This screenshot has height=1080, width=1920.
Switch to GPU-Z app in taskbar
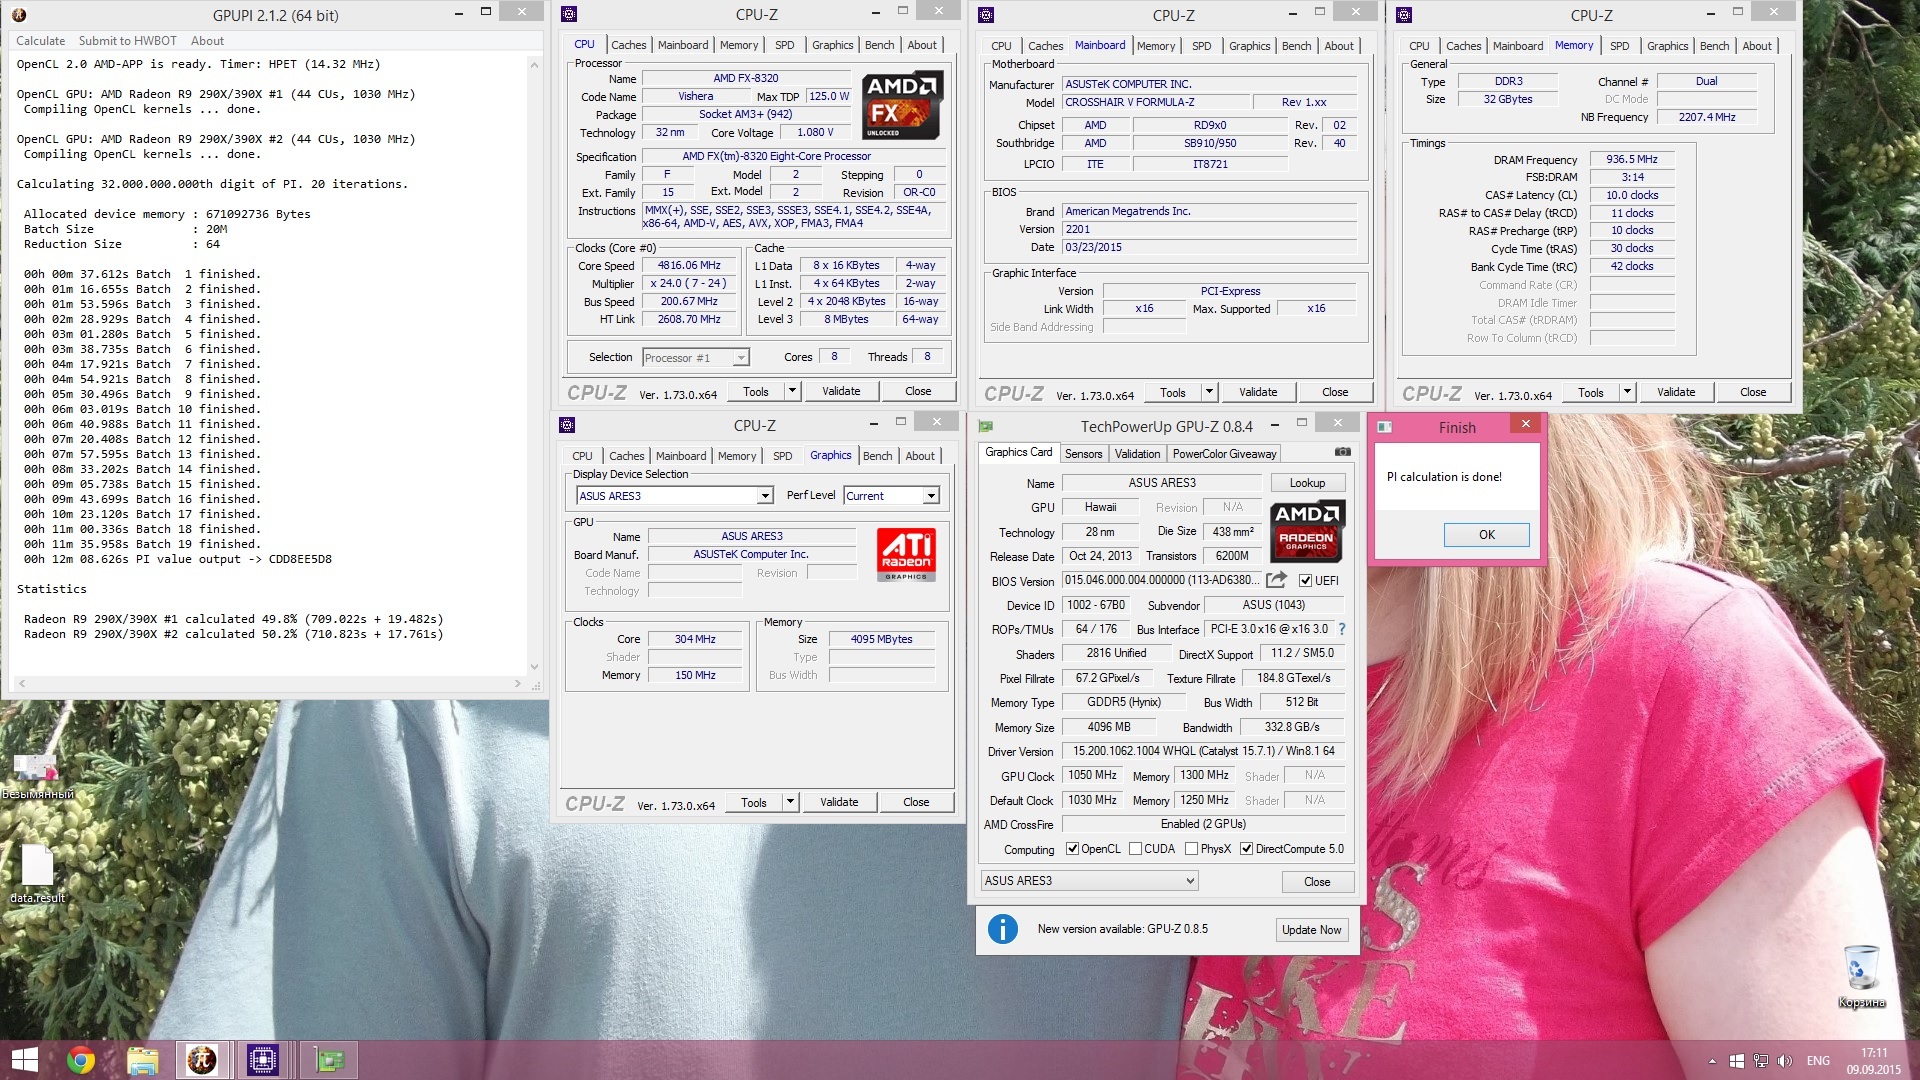328,1060
